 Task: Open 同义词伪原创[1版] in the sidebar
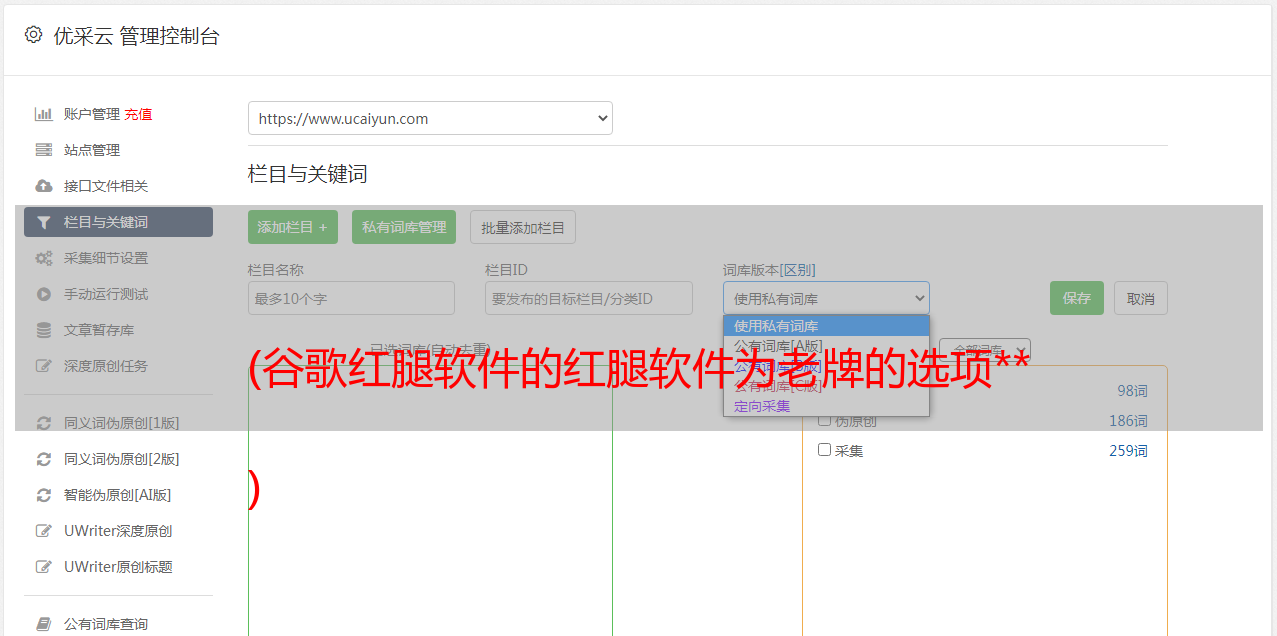click(x=122, y=423)
